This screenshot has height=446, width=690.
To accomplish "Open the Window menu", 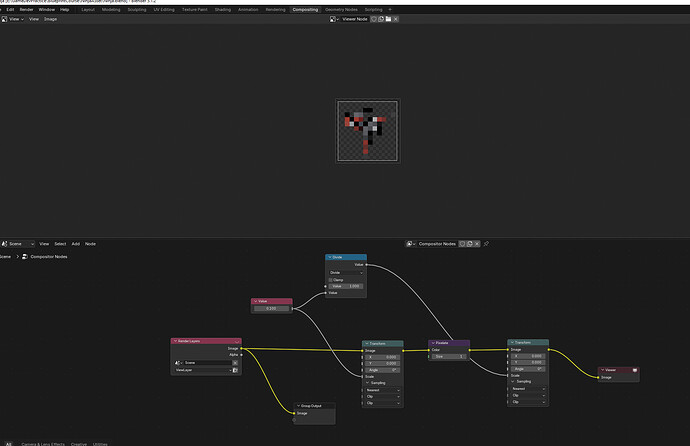I will (47, 9).
